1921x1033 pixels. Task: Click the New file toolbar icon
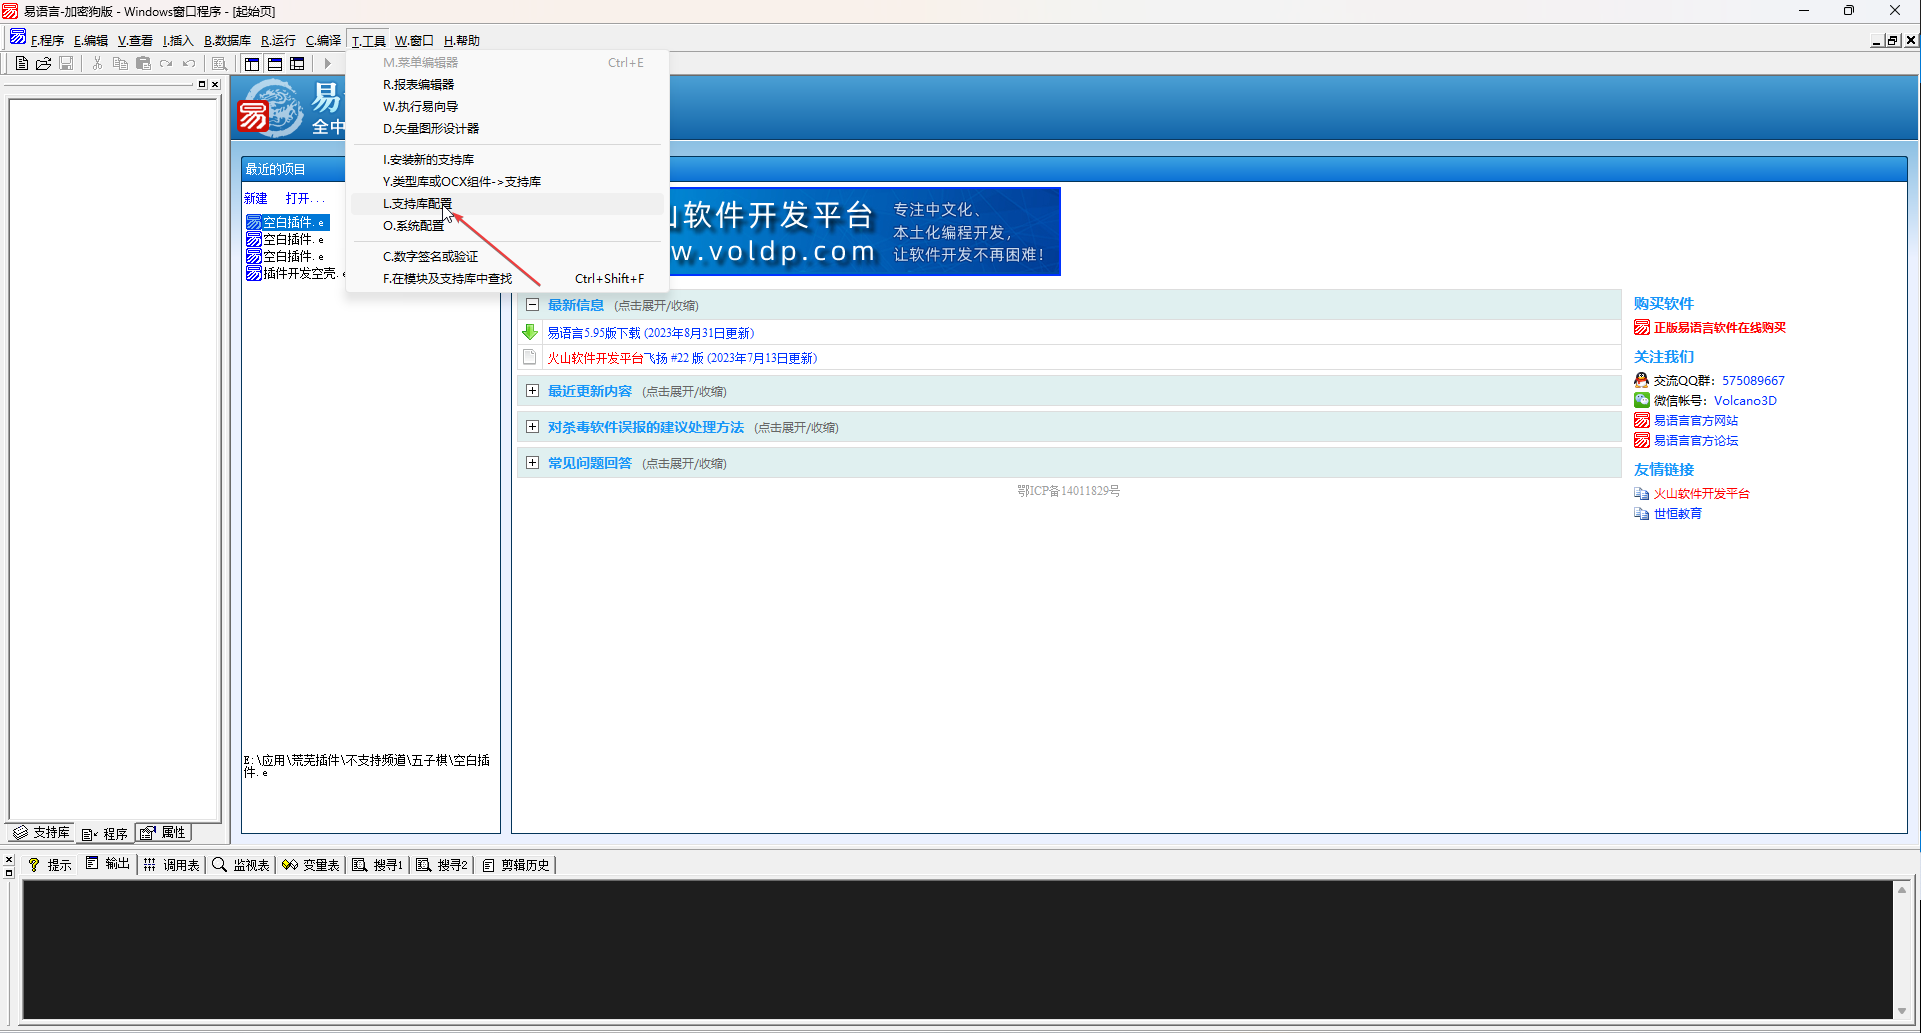pyautogui.click(x=21, y=63)
